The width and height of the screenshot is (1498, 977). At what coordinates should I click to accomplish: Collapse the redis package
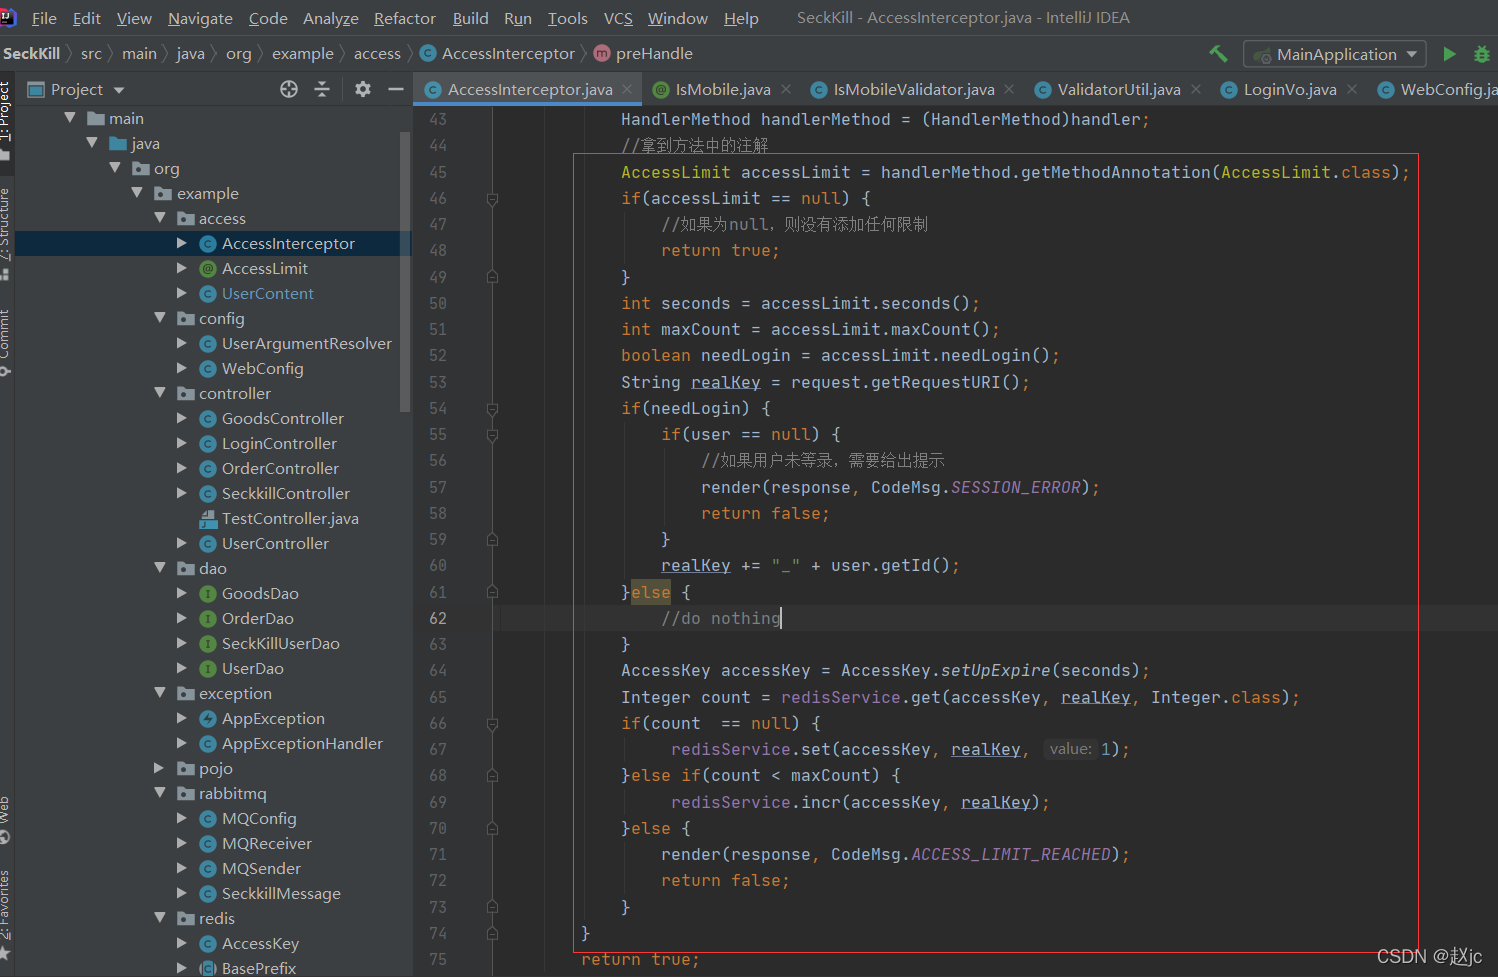tap(160, 918)
